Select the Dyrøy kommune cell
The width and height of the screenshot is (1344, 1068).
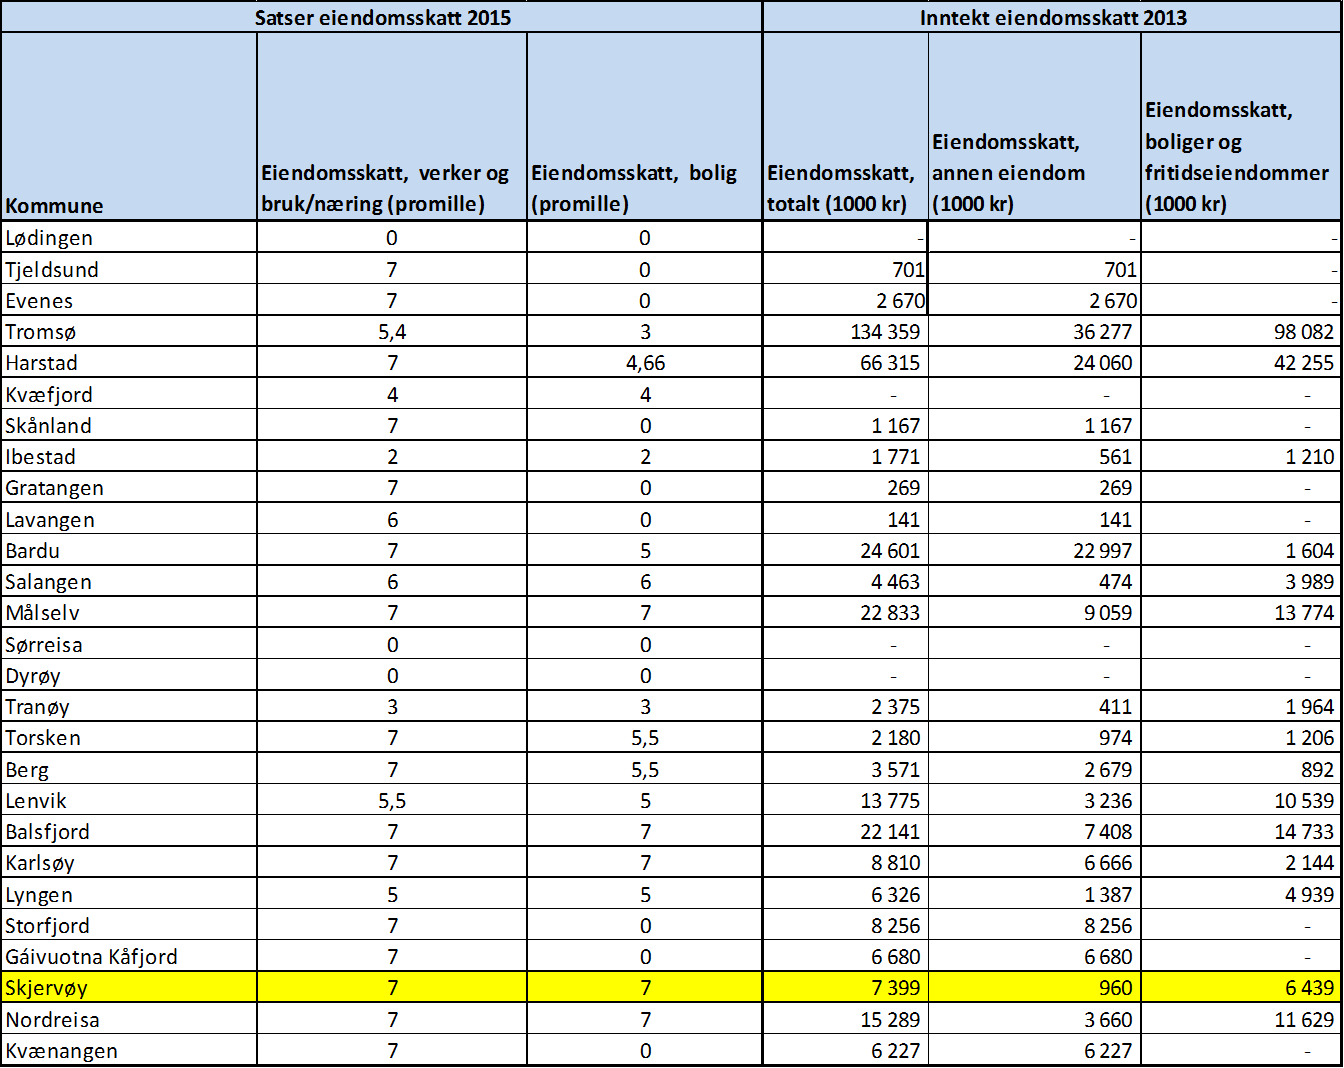(x=129, y=675)
